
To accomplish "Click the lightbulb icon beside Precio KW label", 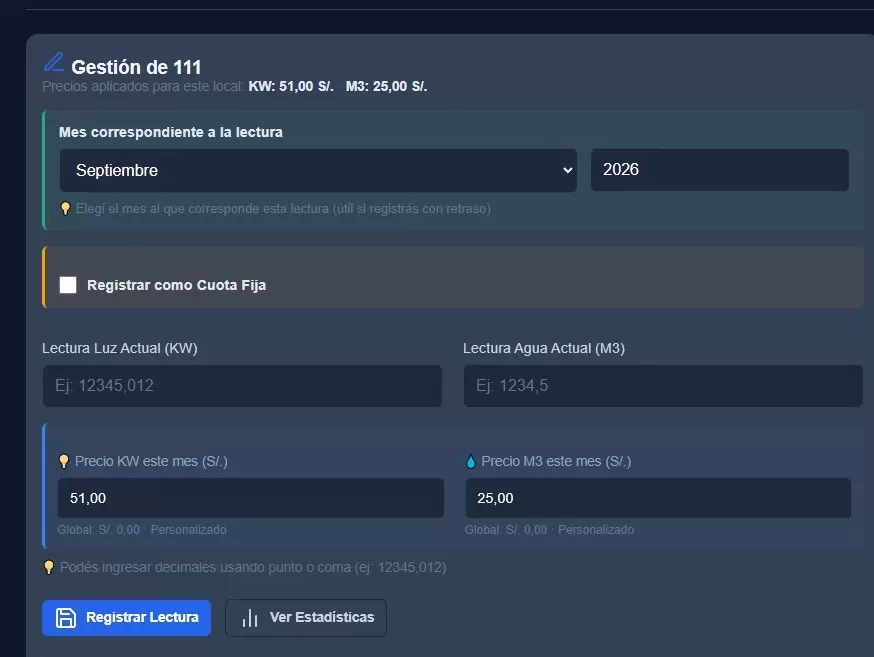I will click(64, 461).
